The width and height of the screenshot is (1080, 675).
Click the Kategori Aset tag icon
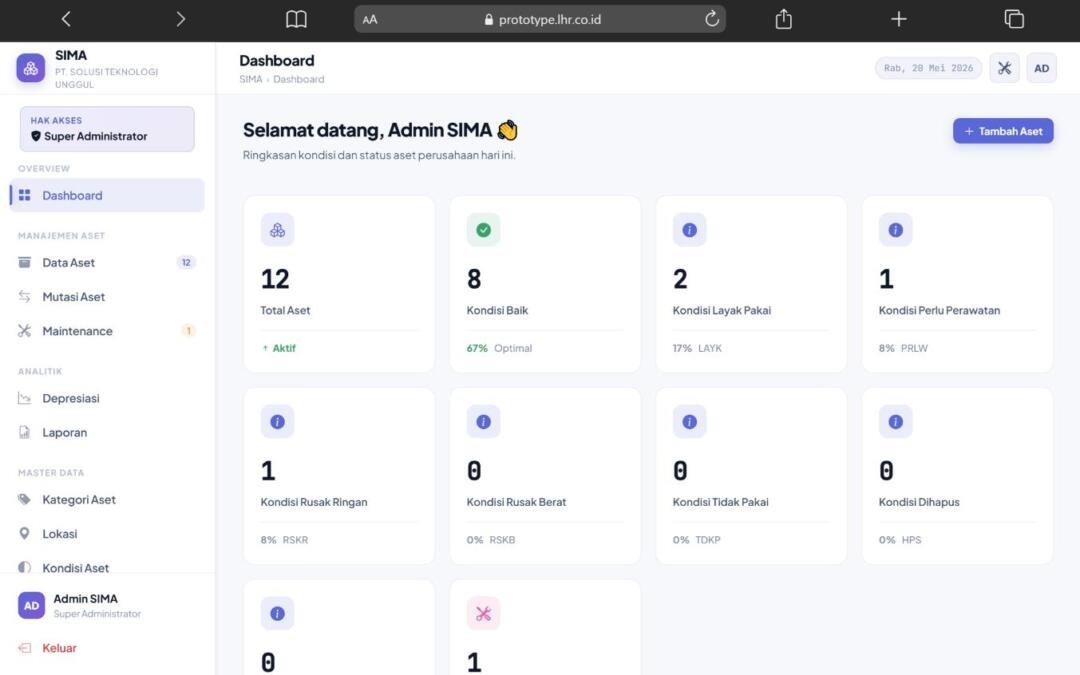[x=25, y=499]
